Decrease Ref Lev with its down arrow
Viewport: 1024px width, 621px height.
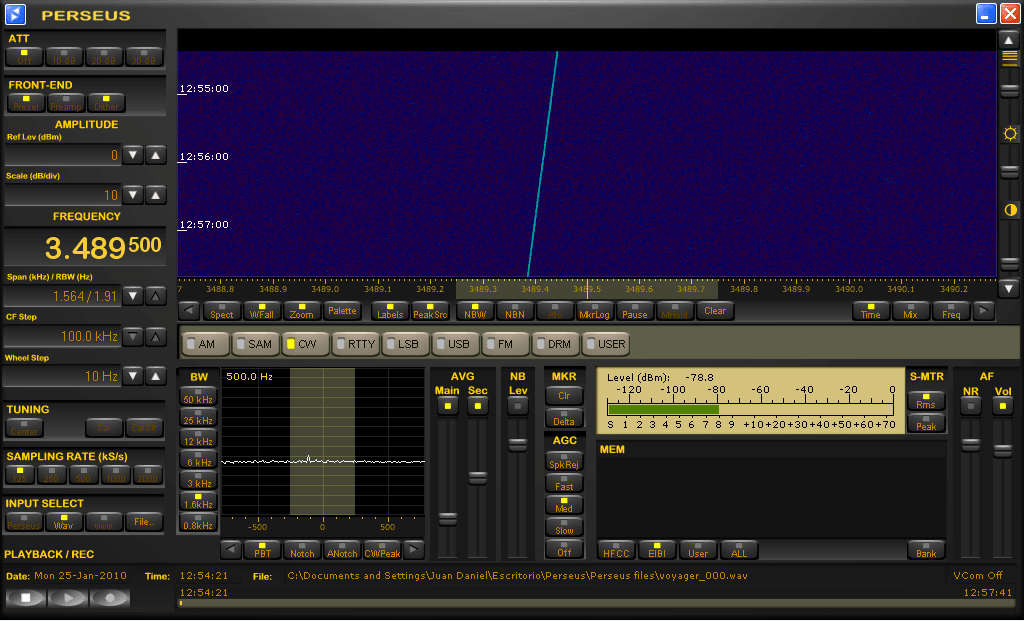[x=133, y=155]
